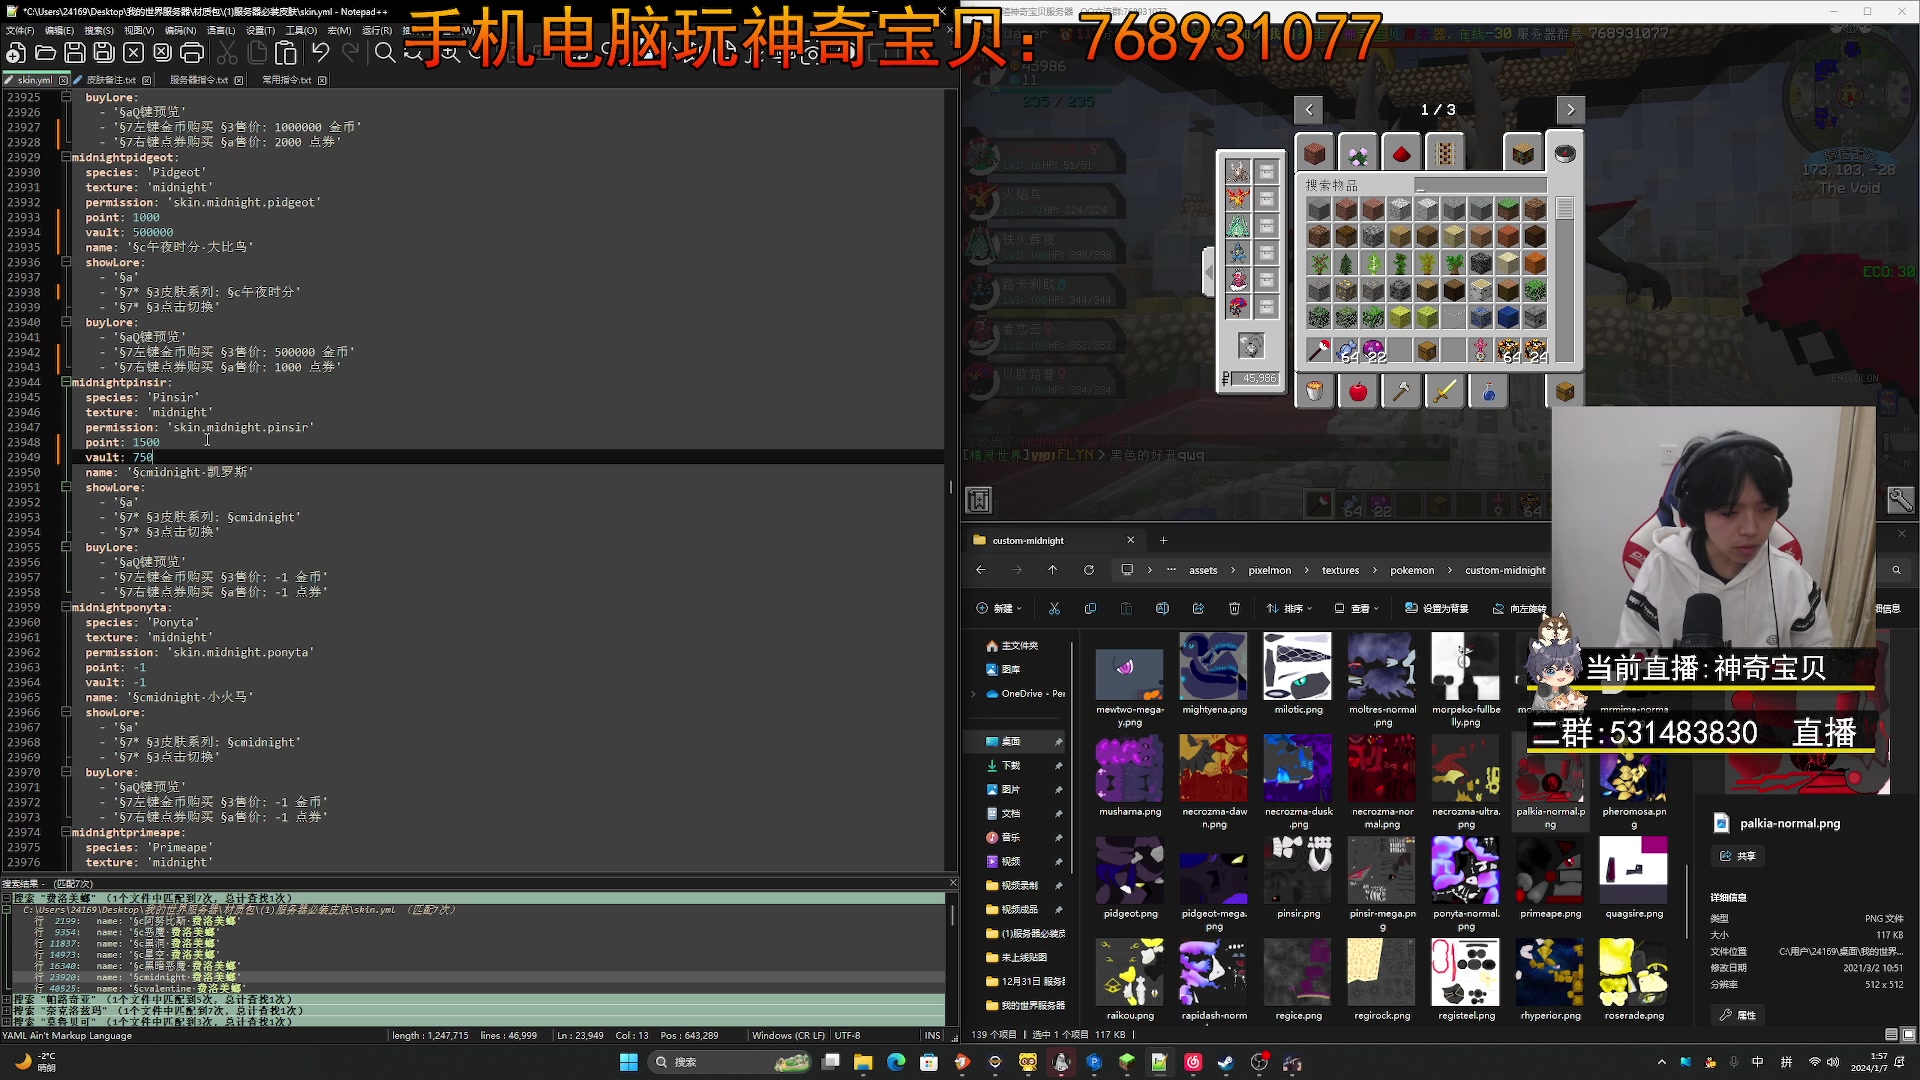Click the Open file icon in Notepad++ toolbar
The width and height of the screenshot is (1920, 1080).
[x=45, y=53]
